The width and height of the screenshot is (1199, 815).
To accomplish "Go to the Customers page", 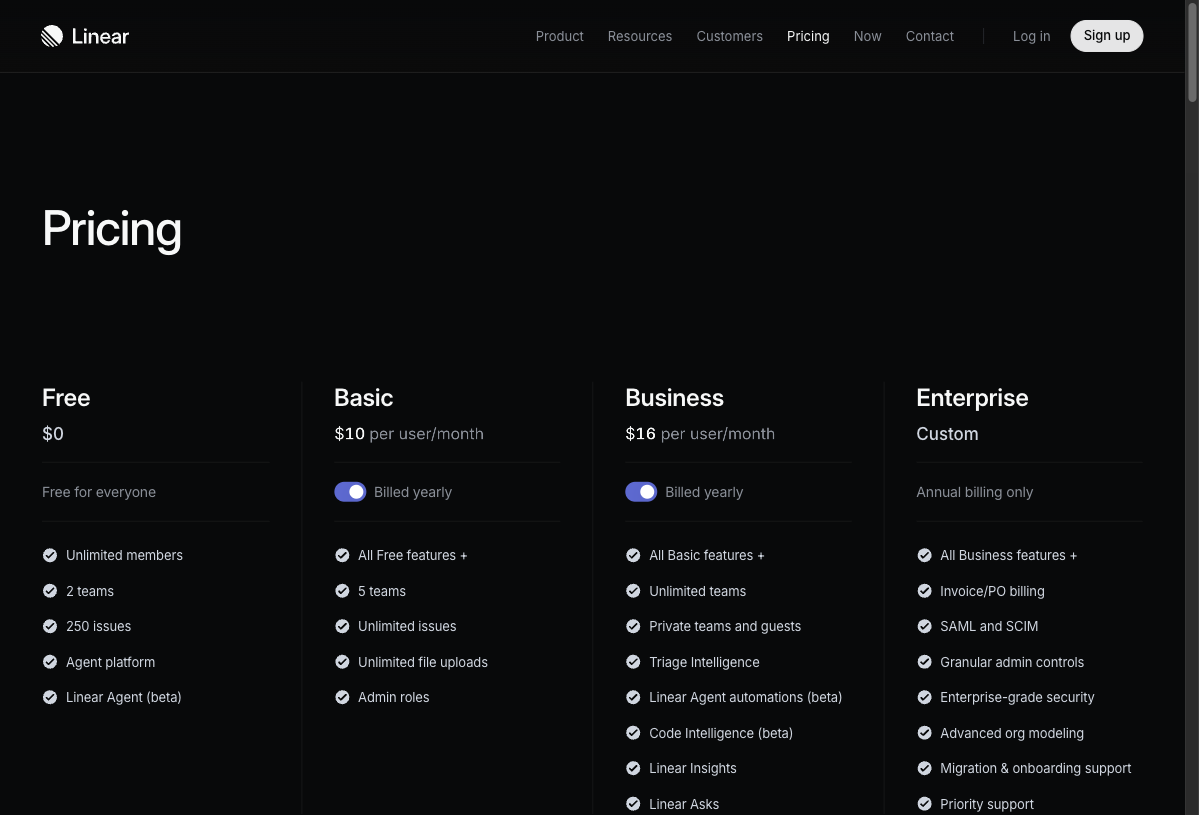I will coord(729,36).
